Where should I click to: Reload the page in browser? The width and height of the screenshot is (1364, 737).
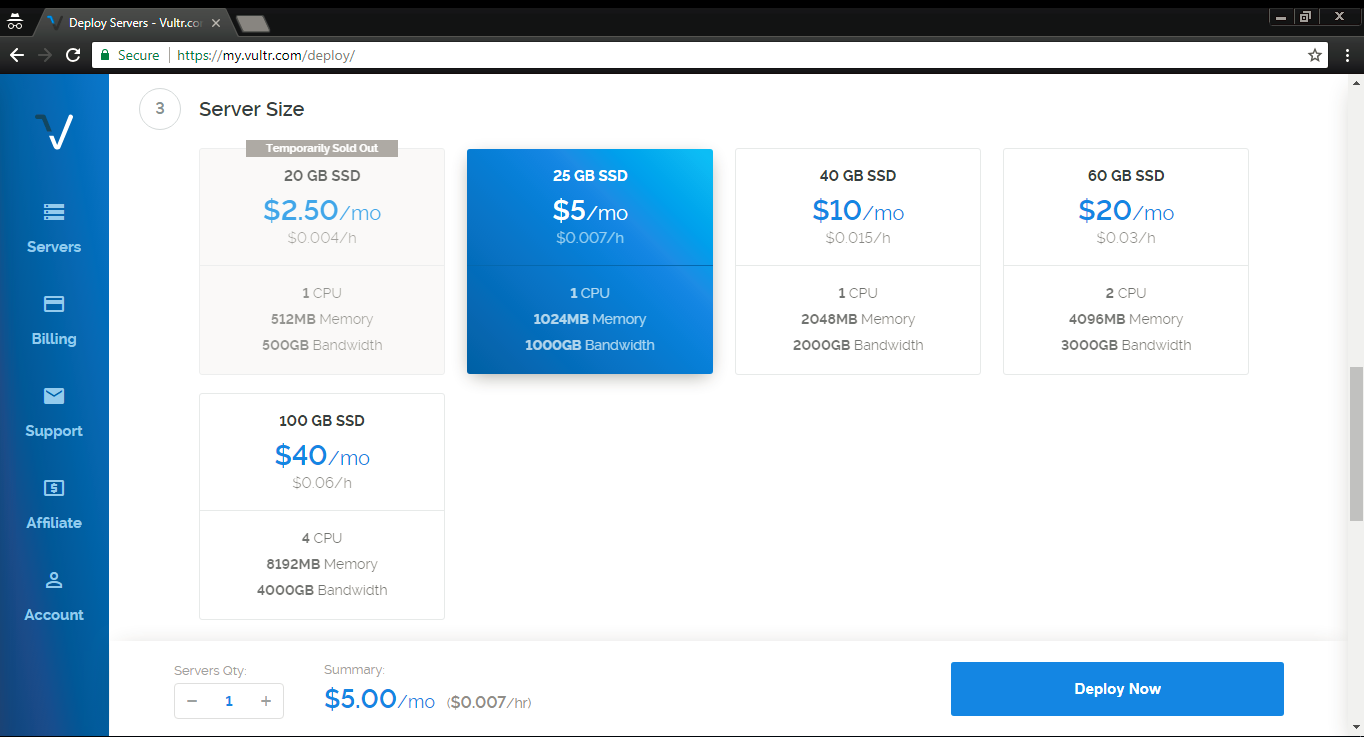coord(73,56)
